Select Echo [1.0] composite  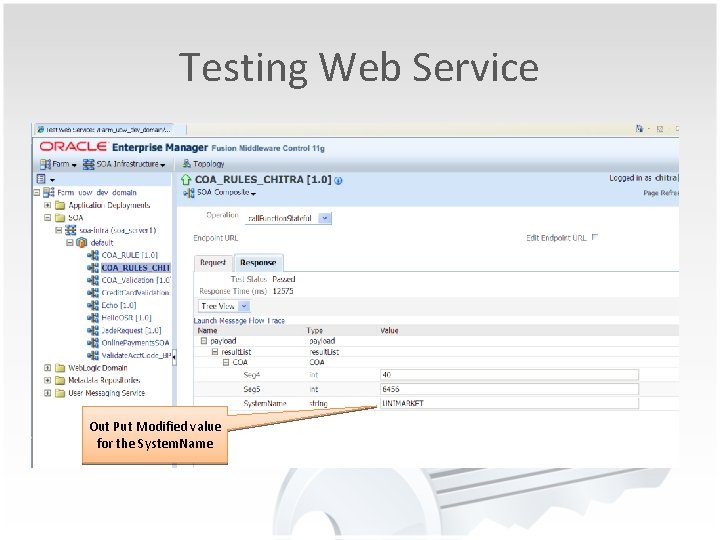pyautogui.click(x=119, y=305)
